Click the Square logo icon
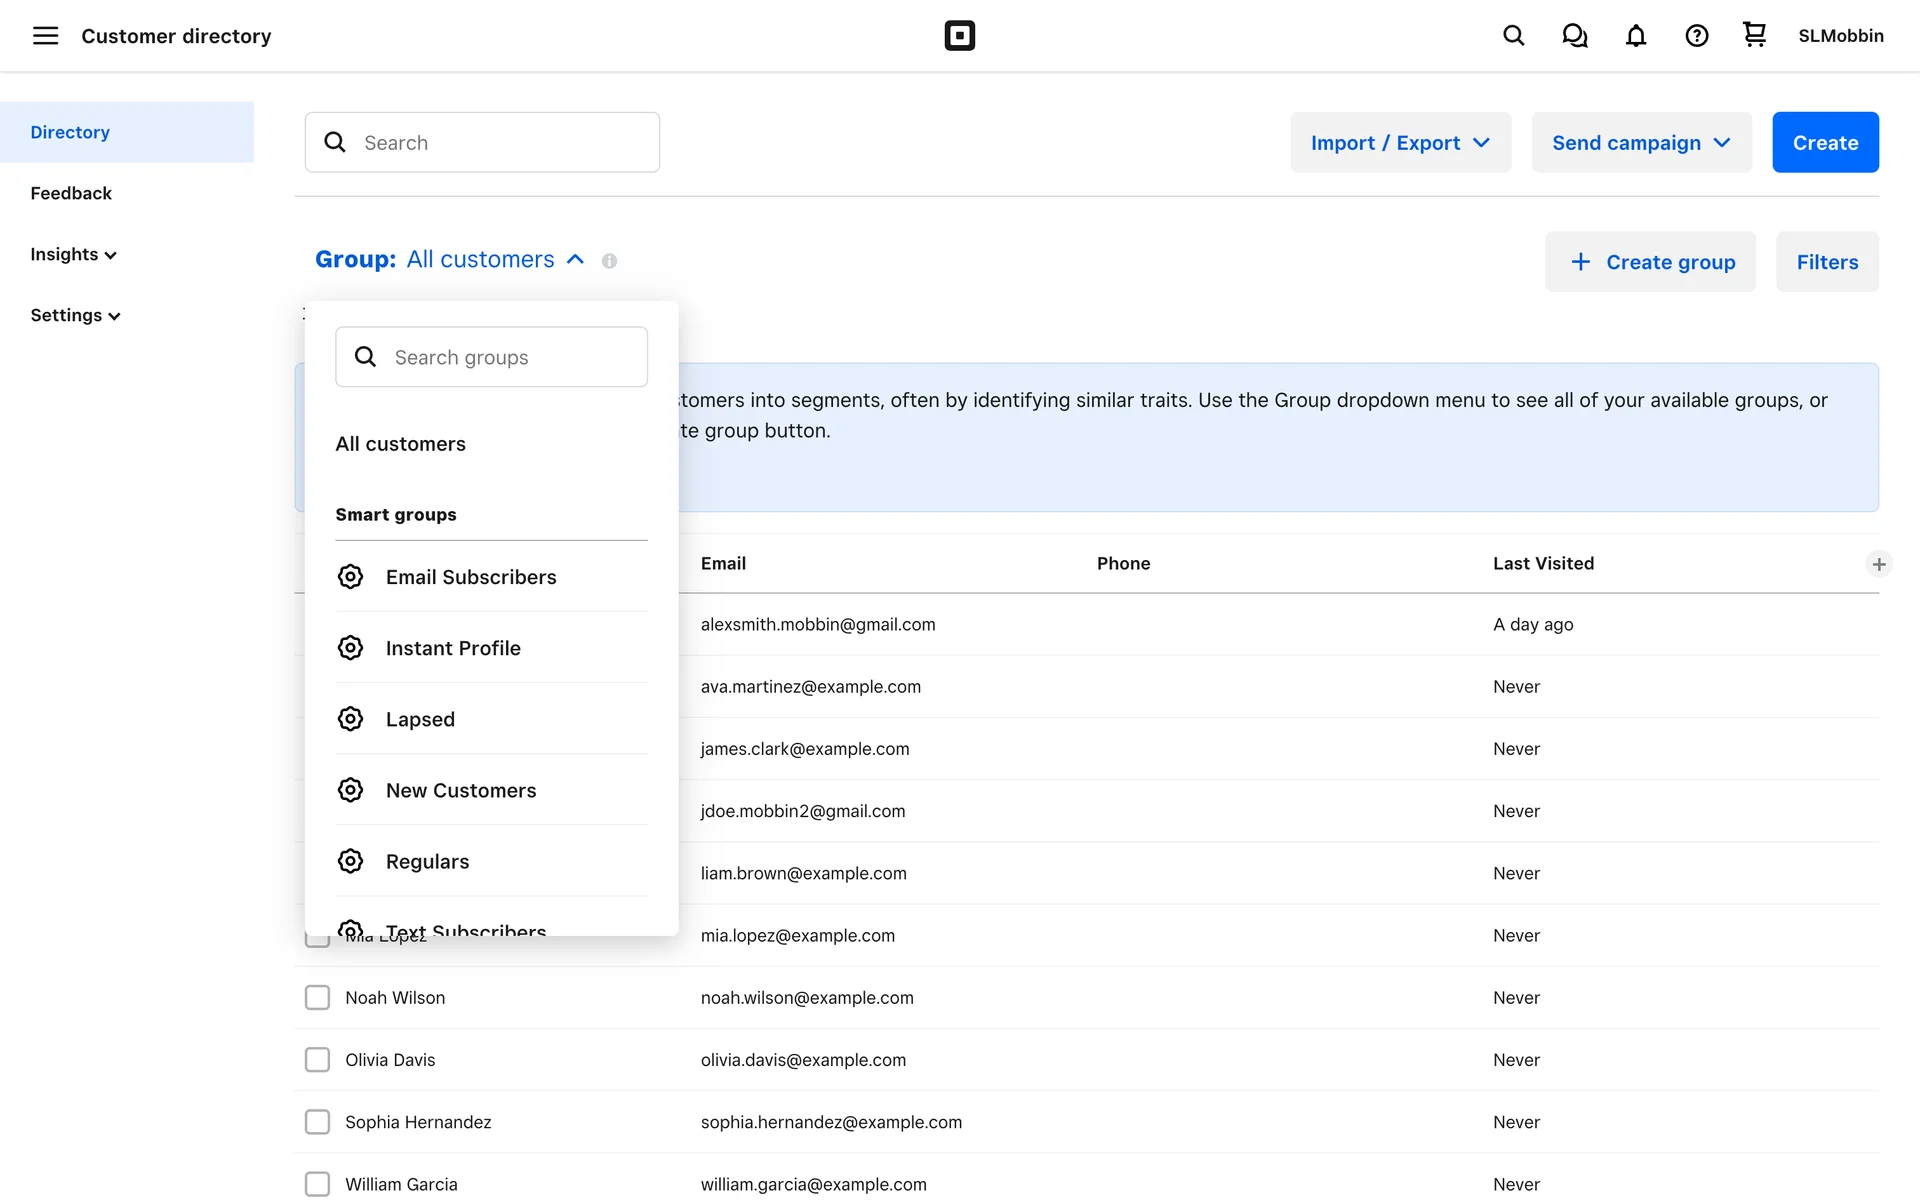 (x=959, y=36)
